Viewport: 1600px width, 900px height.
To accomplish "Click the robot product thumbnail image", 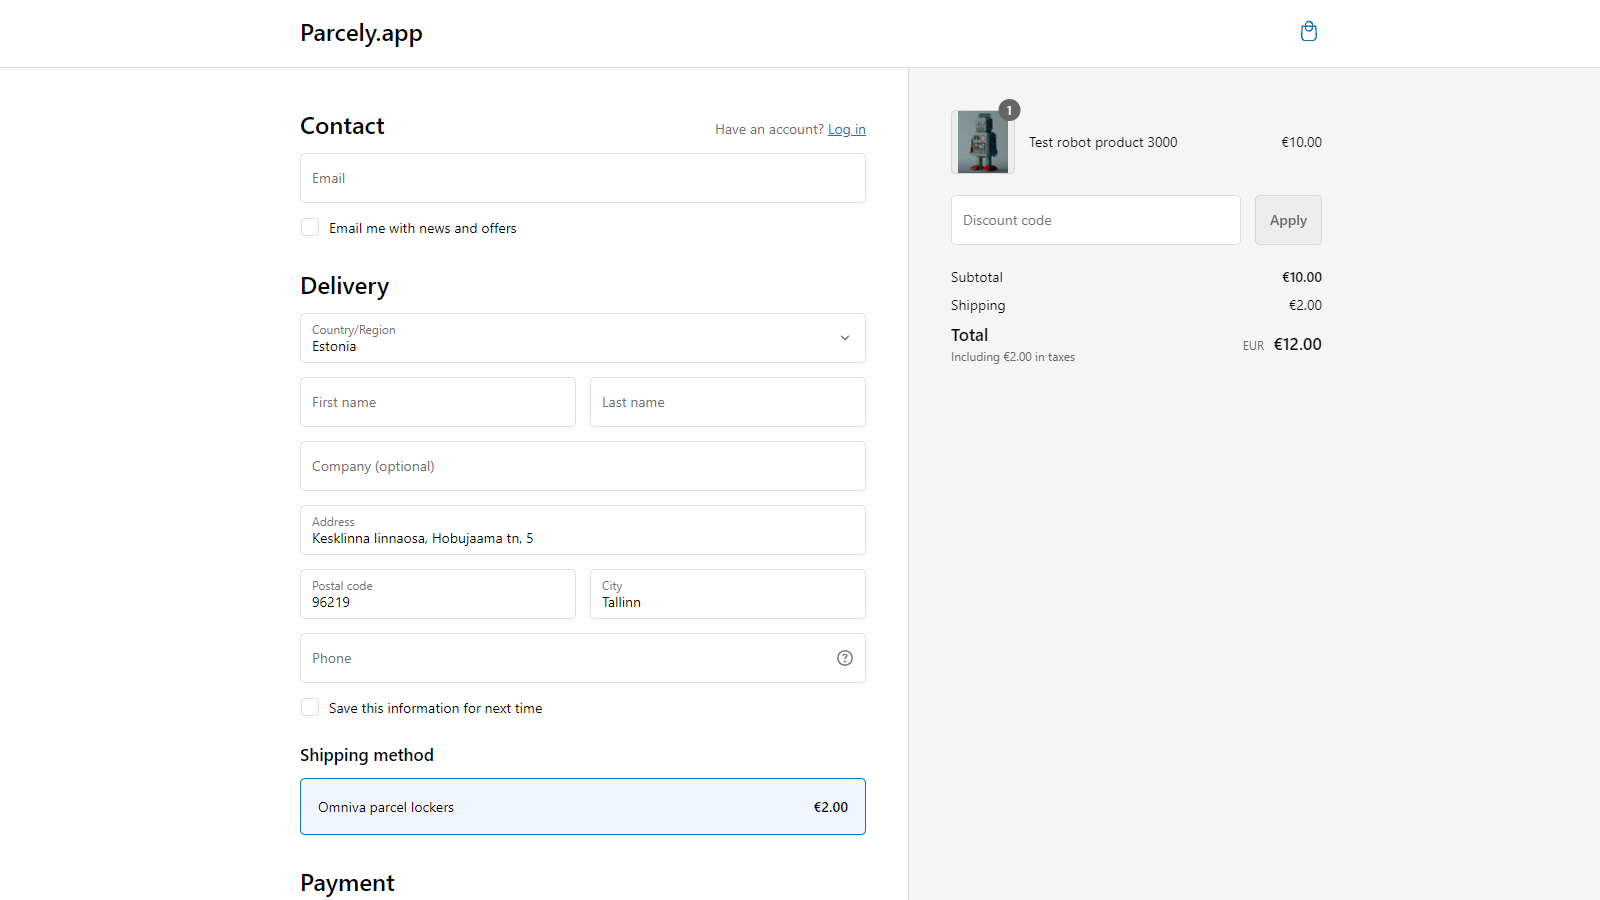I will [x=982, y=143].
